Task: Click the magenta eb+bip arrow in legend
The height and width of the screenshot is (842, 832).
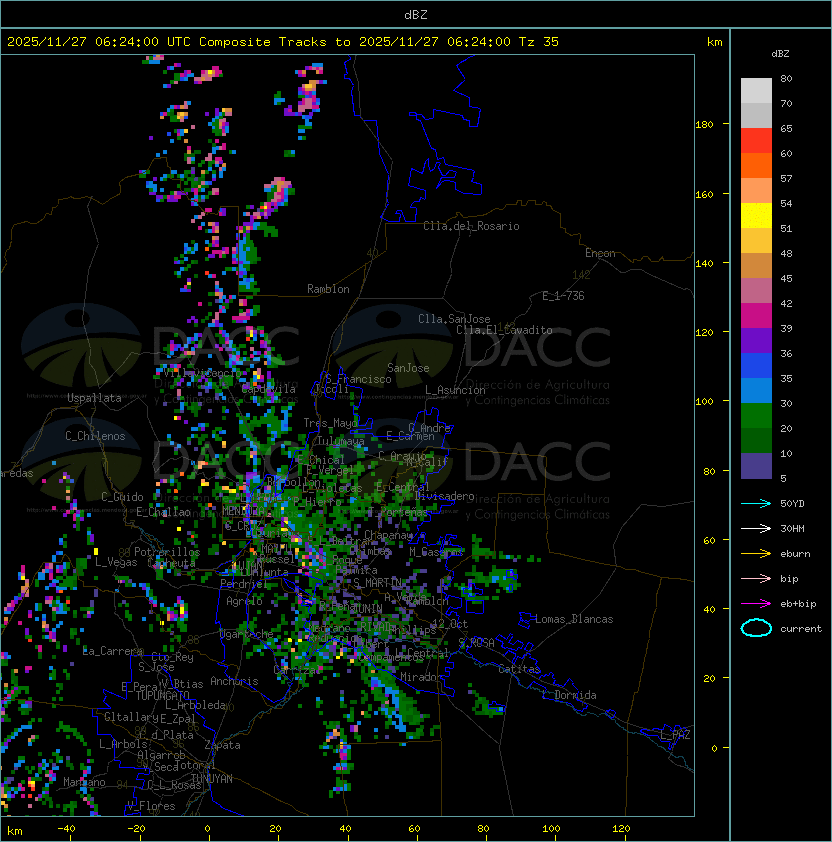Action: pyautogui.click(x=756, y=604)
